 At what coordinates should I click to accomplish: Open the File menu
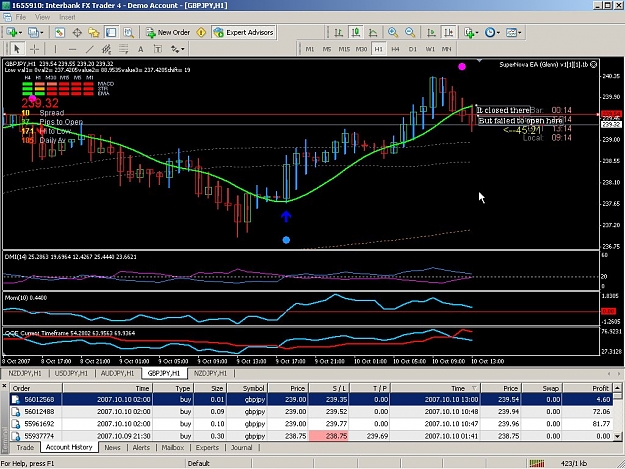(x=21, y=17)
